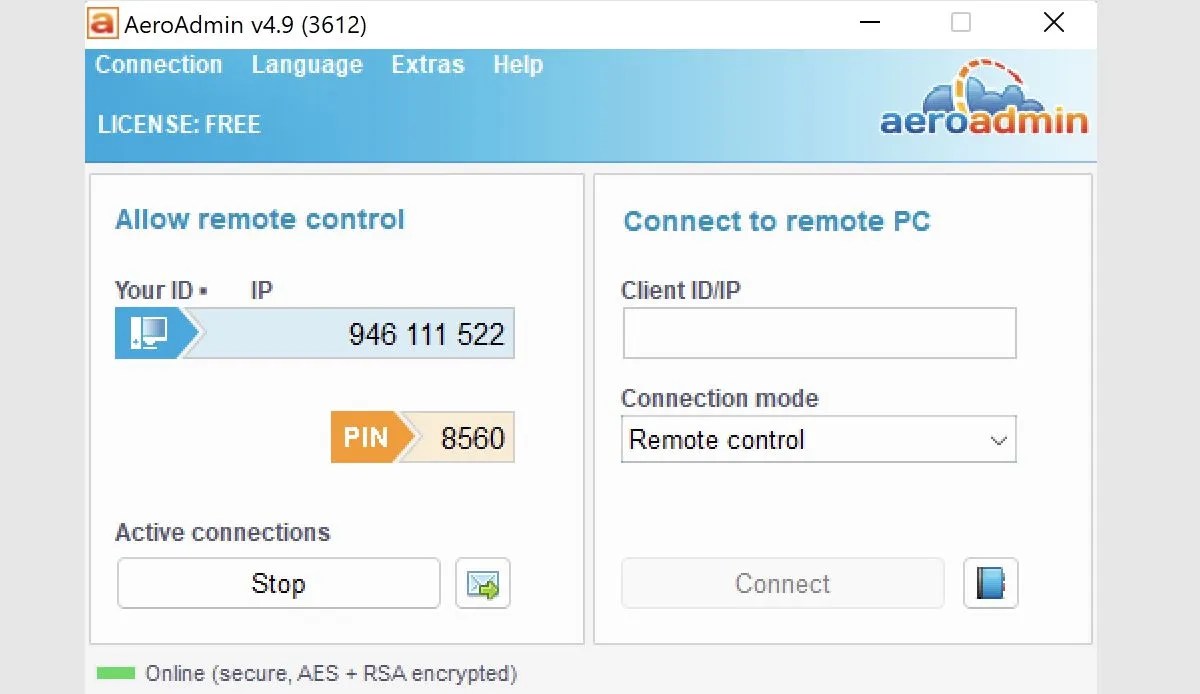This screenshot has height=694, width=1200.
Task: Click the Connect button
Action: tap(782, 583)
